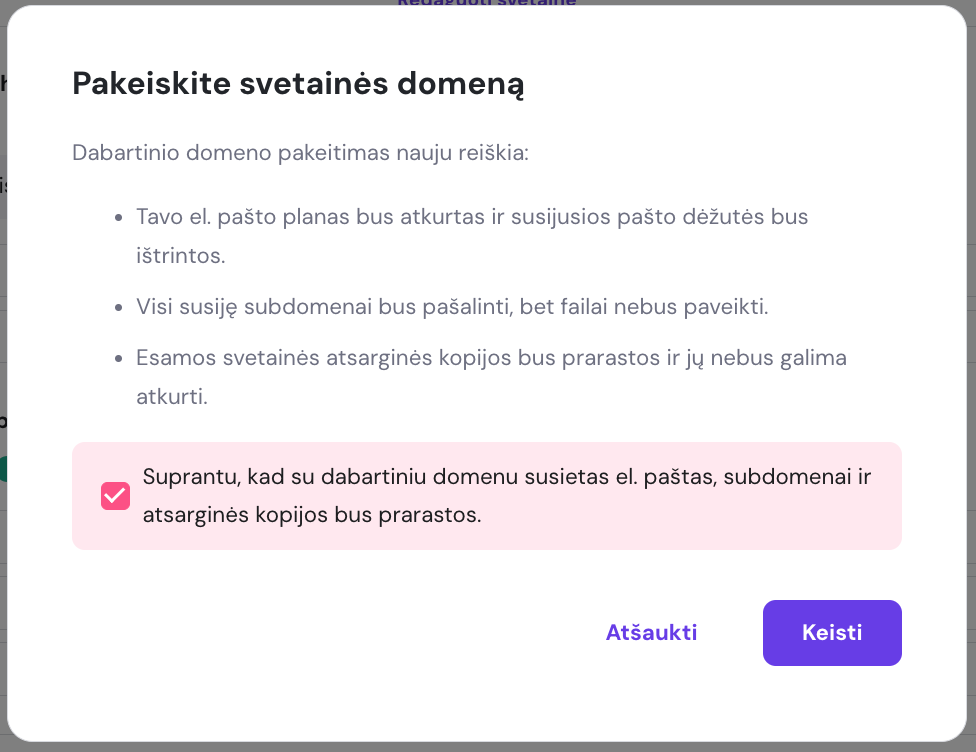This screenshot has height=752, width=976.
Task: Click "atsarginės kopijos bus prarastos." in the pink box
Action: (x=312, y=516)
